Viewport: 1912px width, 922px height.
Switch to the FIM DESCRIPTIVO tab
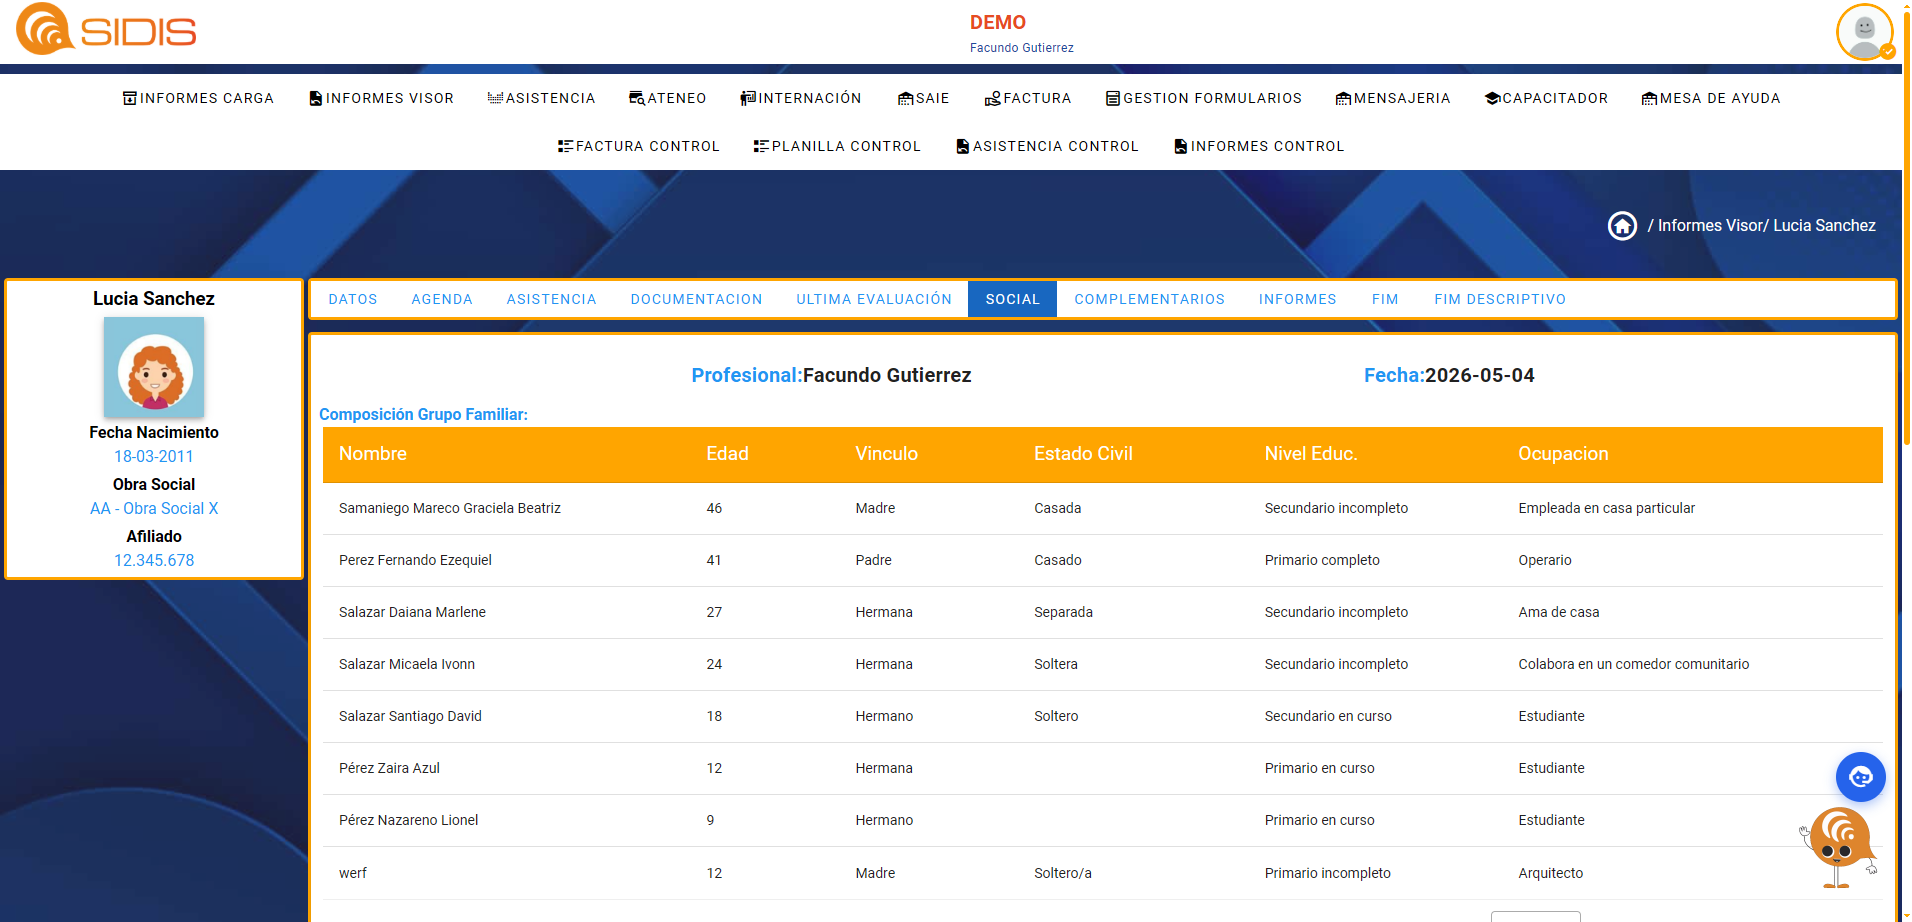tap(1500, 299)
